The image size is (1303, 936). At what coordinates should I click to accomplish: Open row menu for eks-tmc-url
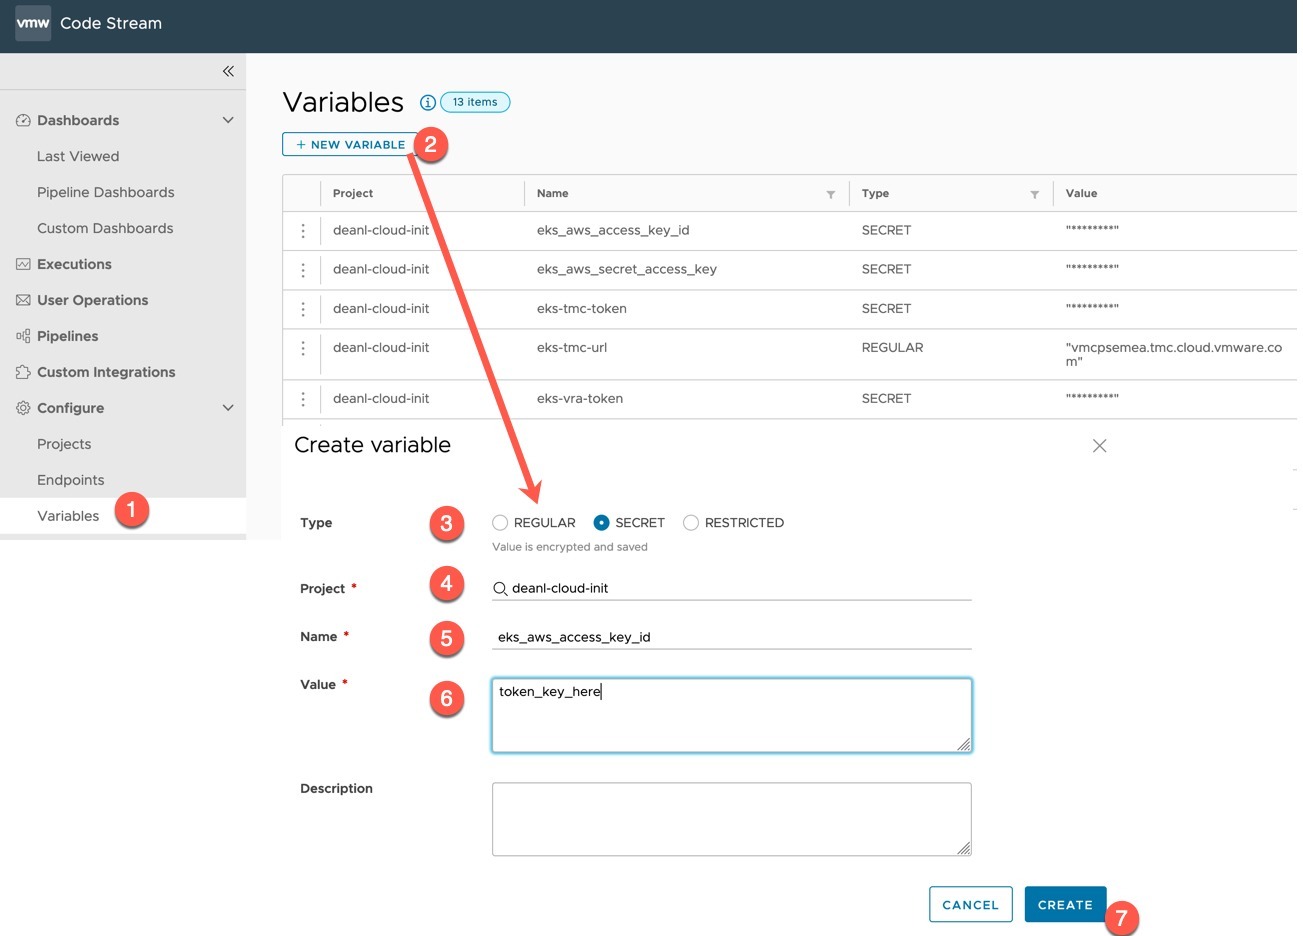coord(303,348)
